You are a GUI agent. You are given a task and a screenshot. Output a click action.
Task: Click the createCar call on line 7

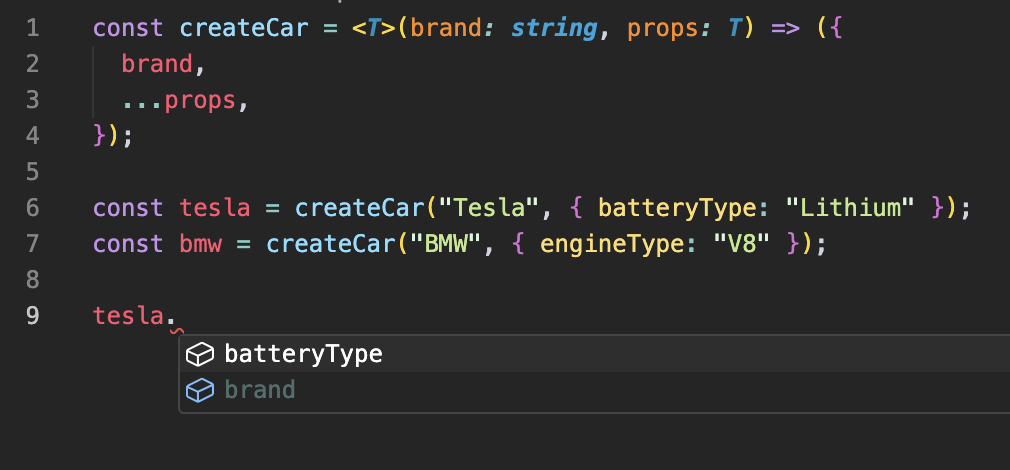pyautogui.click(x=330, y=244)
